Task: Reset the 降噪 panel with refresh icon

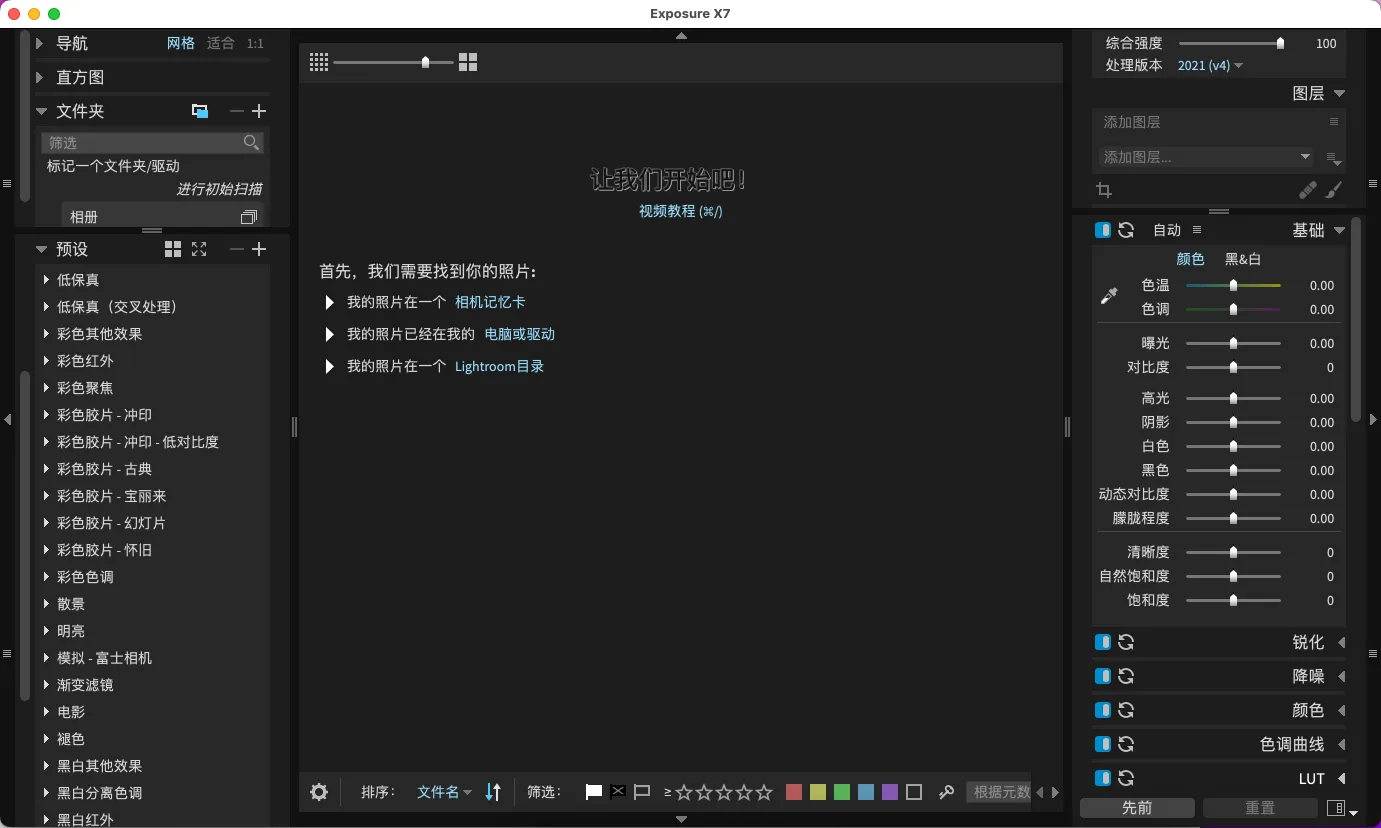Action: click(x=1126, y=676)
